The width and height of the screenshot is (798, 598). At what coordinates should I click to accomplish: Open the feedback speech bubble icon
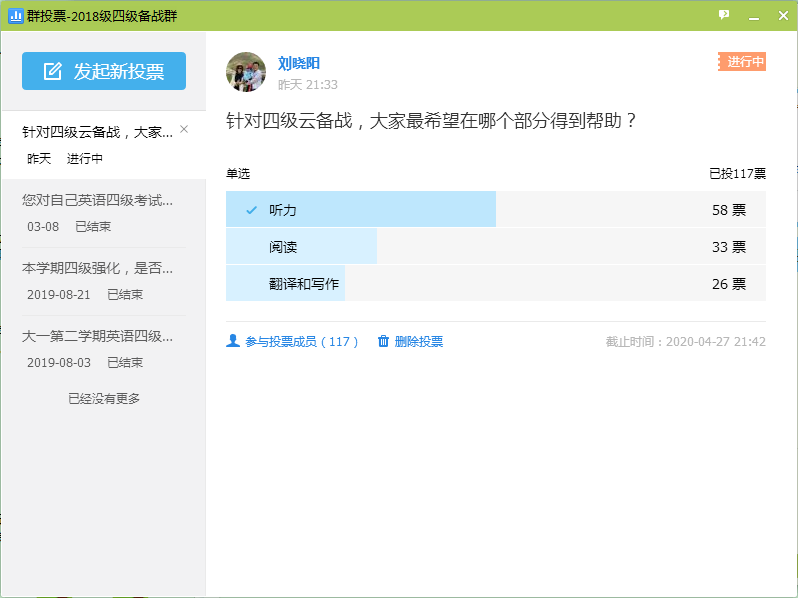click(x=724, y=15)
